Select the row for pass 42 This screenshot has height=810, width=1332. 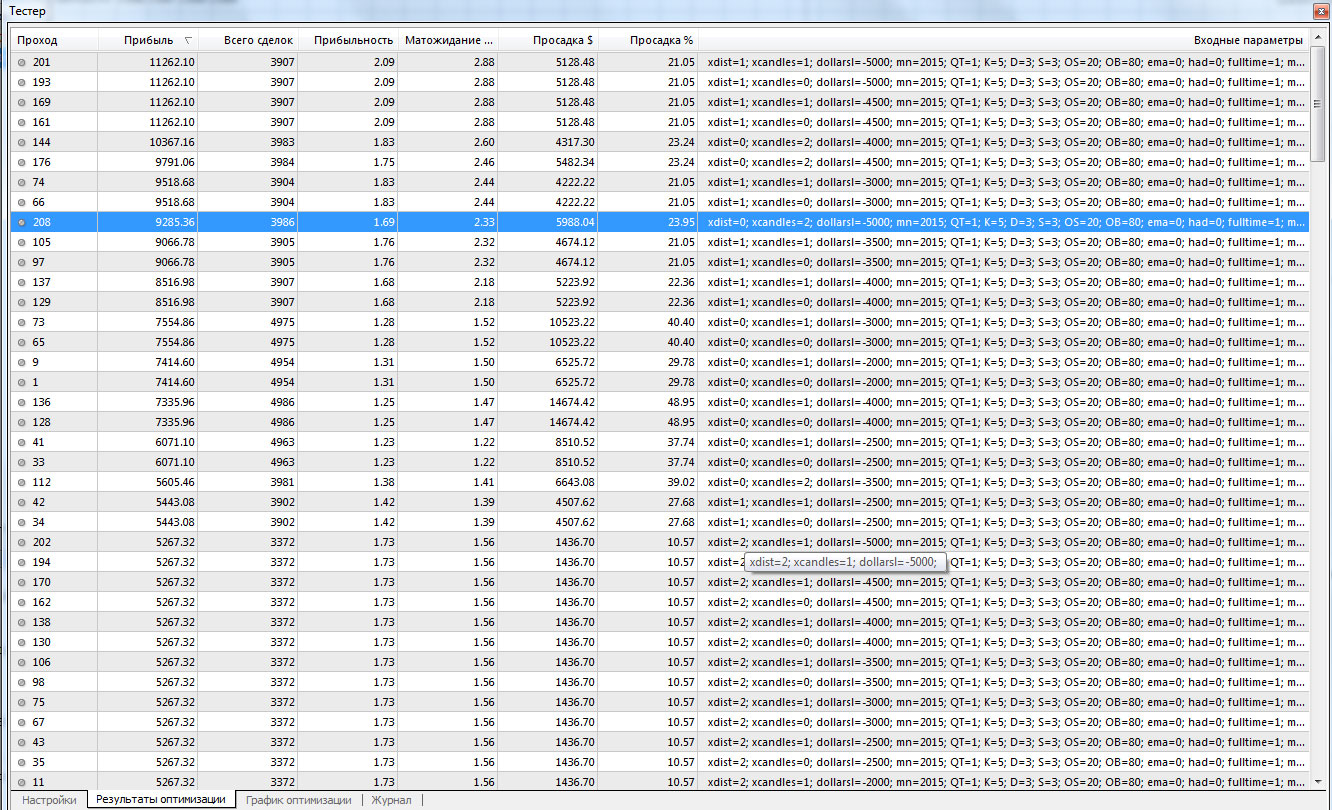pyautogui.click(x=660, y=502)
